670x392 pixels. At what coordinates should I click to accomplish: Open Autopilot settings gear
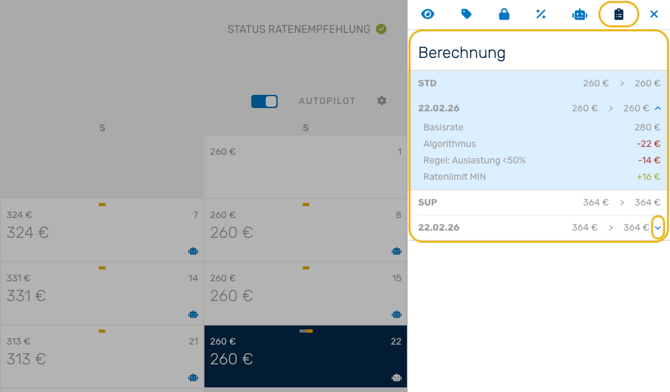click(x=382, y=100)
